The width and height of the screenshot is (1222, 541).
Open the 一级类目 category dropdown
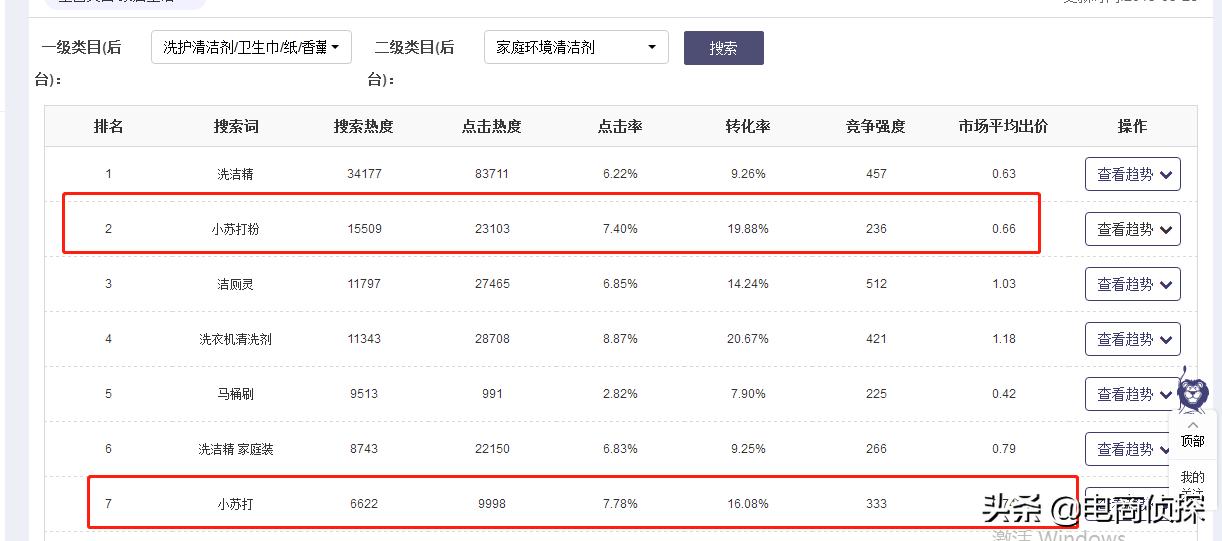click(x=251, y=47)
